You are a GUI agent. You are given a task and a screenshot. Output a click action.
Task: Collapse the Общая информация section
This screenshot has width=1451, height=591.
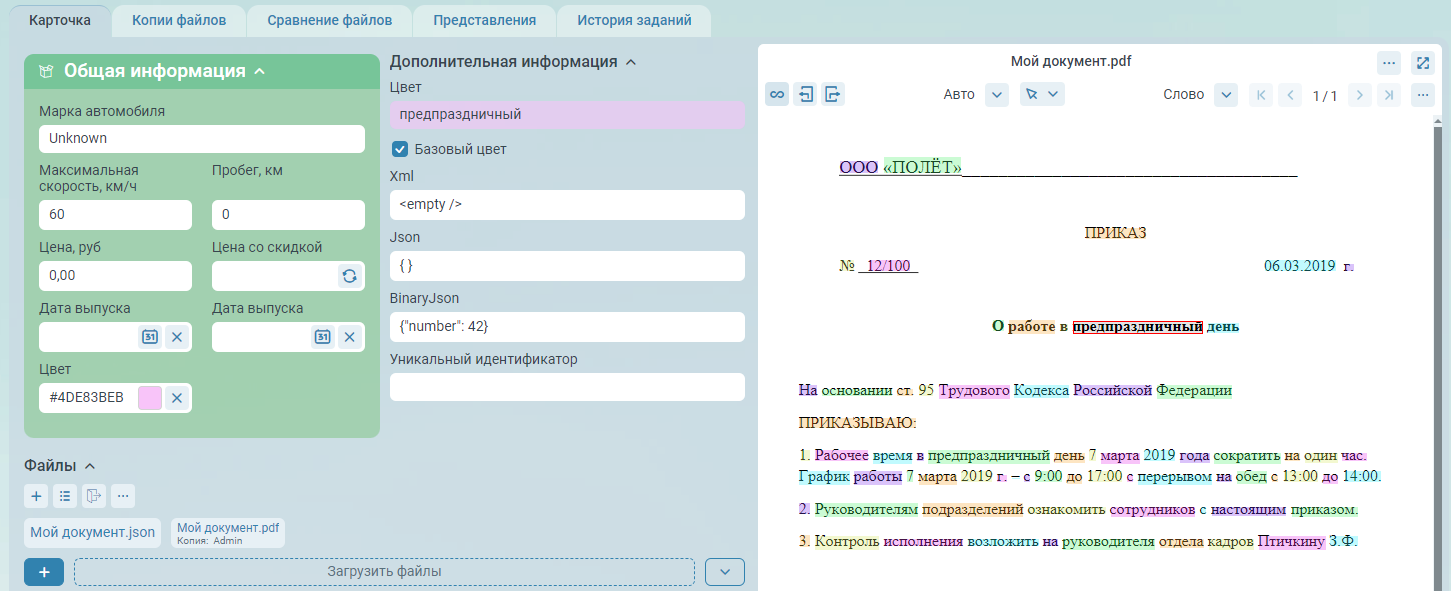click(x=259, y=71)
